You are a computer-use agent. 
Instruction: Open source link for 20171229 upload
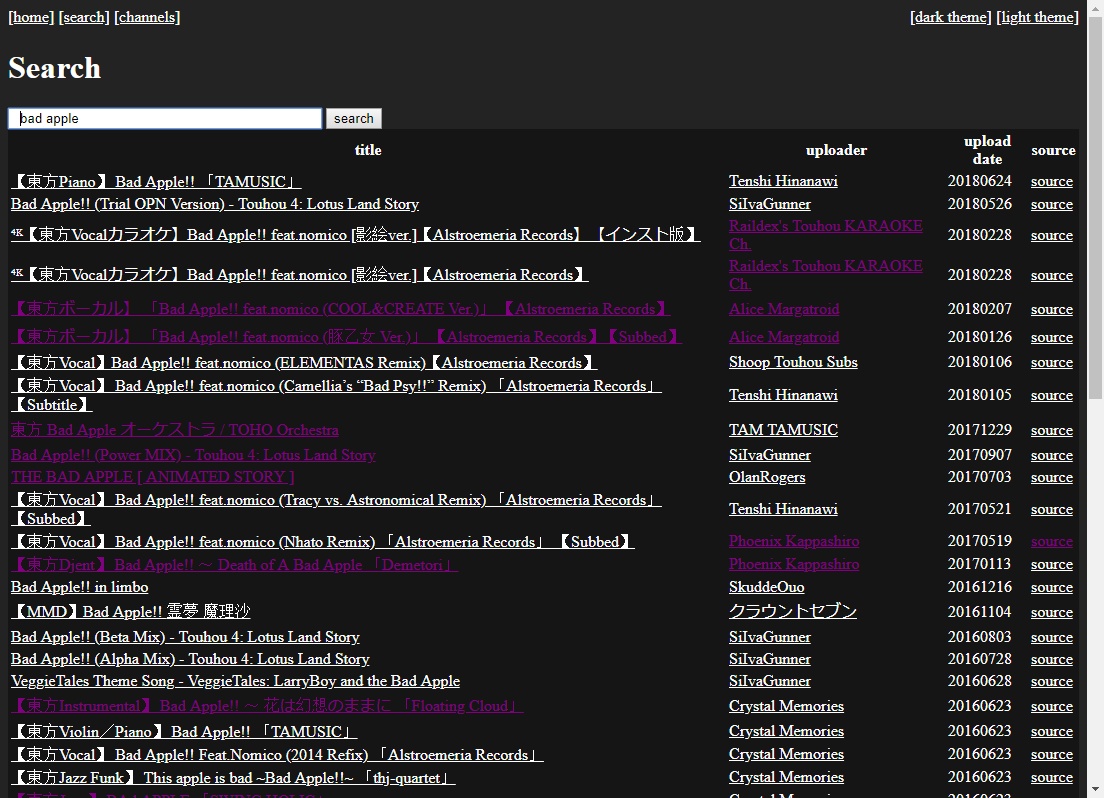1052,430
